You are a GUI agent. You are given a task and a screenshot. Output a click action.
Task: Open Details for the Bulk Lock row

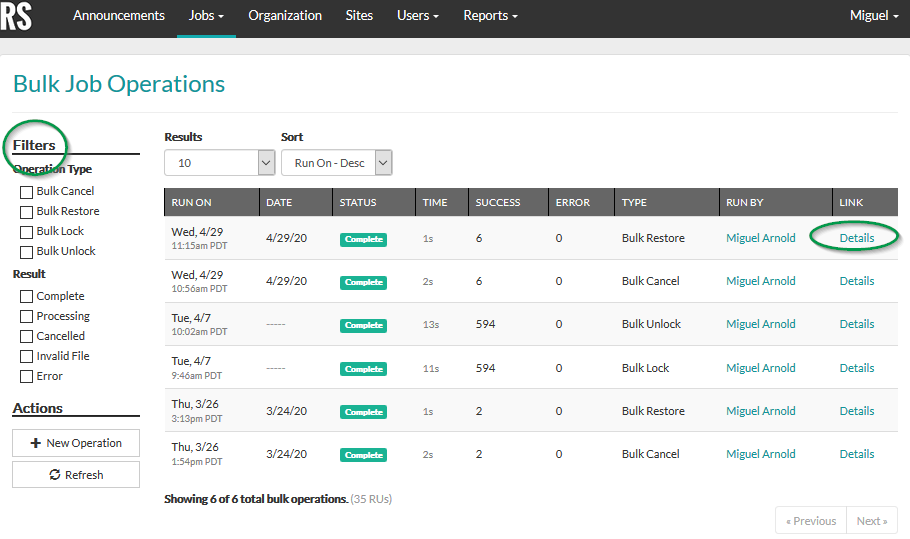click(x=857, y=368)
